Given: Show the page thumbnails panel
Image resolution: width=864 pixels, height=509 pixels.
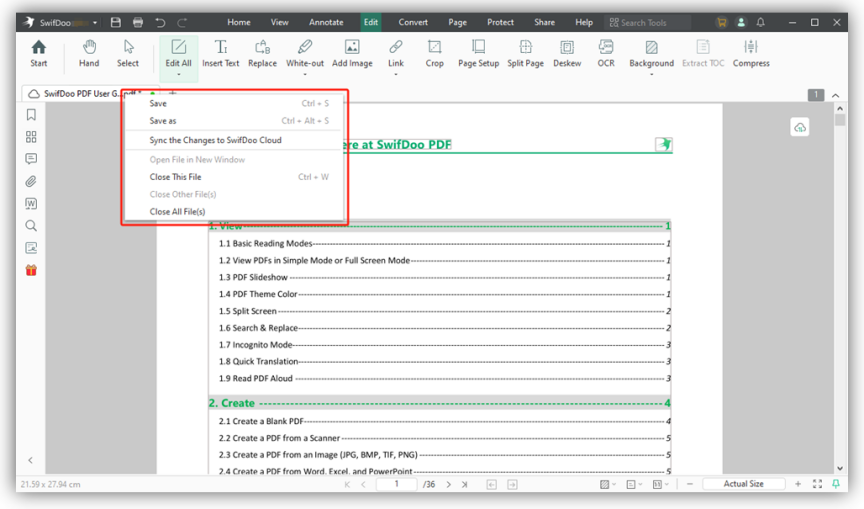Looking at the screenshot, I should 31,137.
